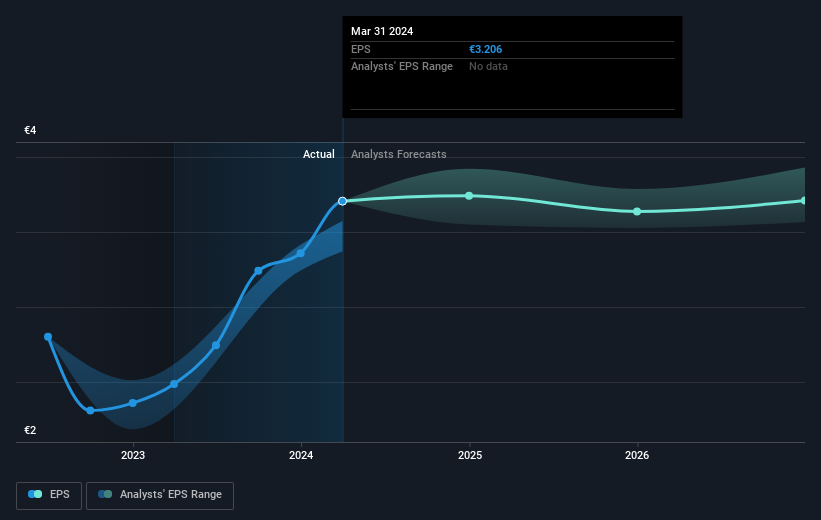Click the 'Mar 31 2024' tooltip date

[x=382, y=31]
